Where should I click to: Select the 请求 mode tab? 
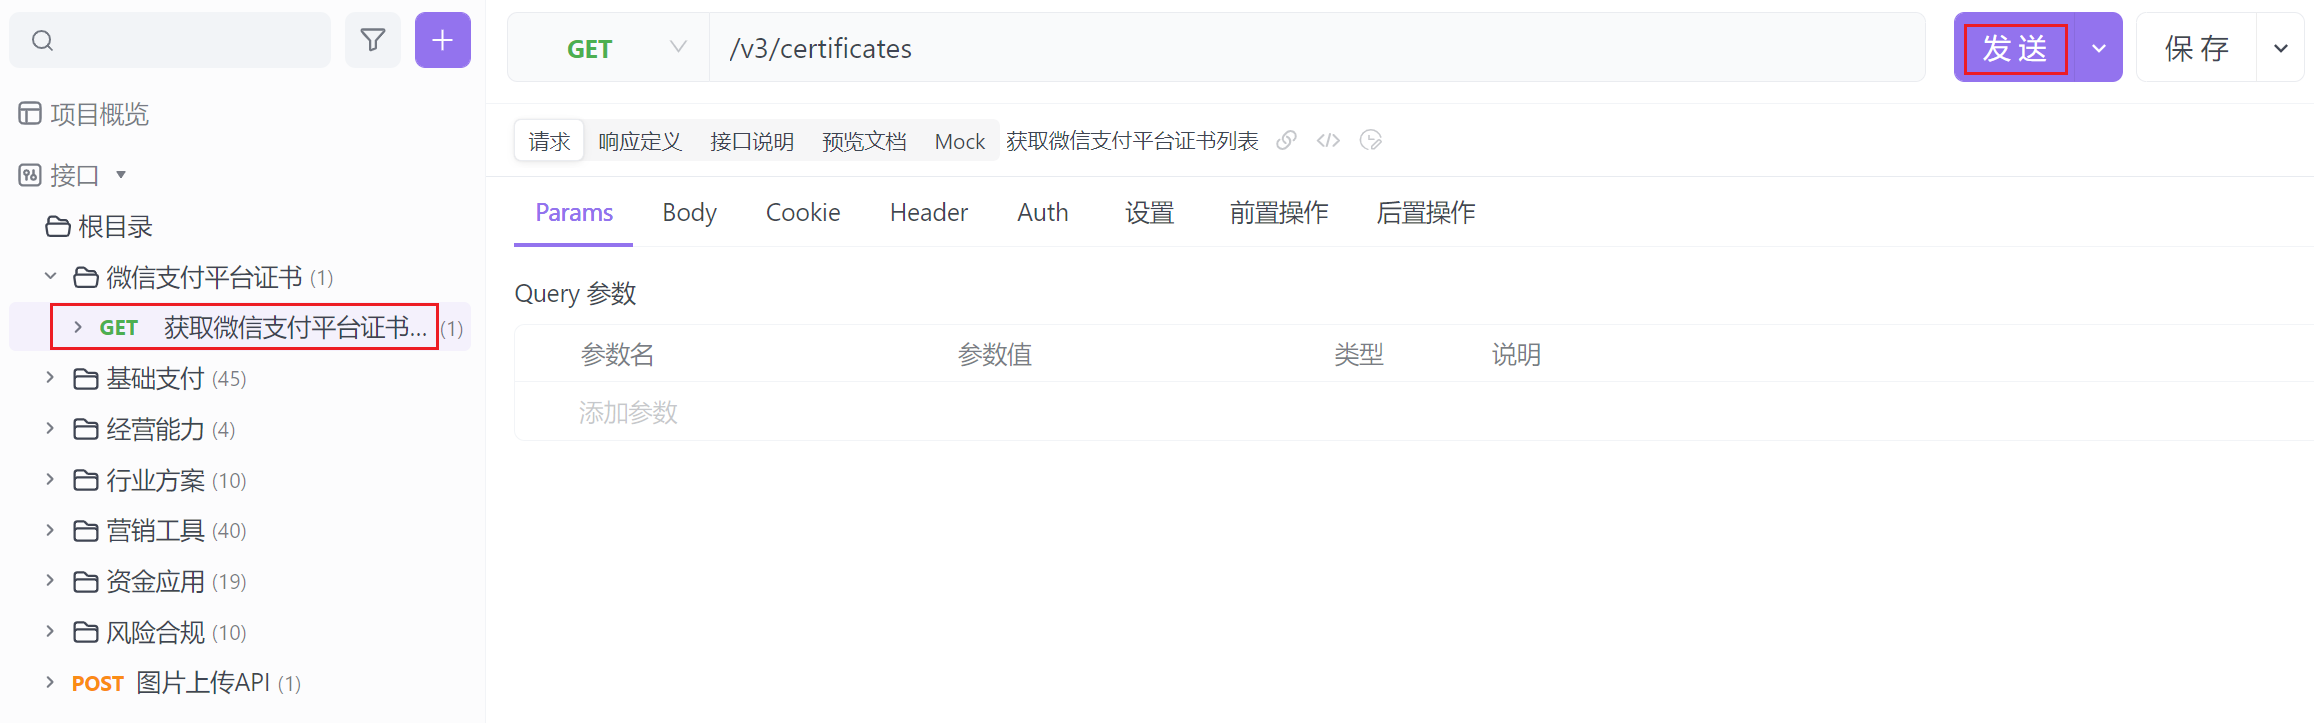pos(549,141)
